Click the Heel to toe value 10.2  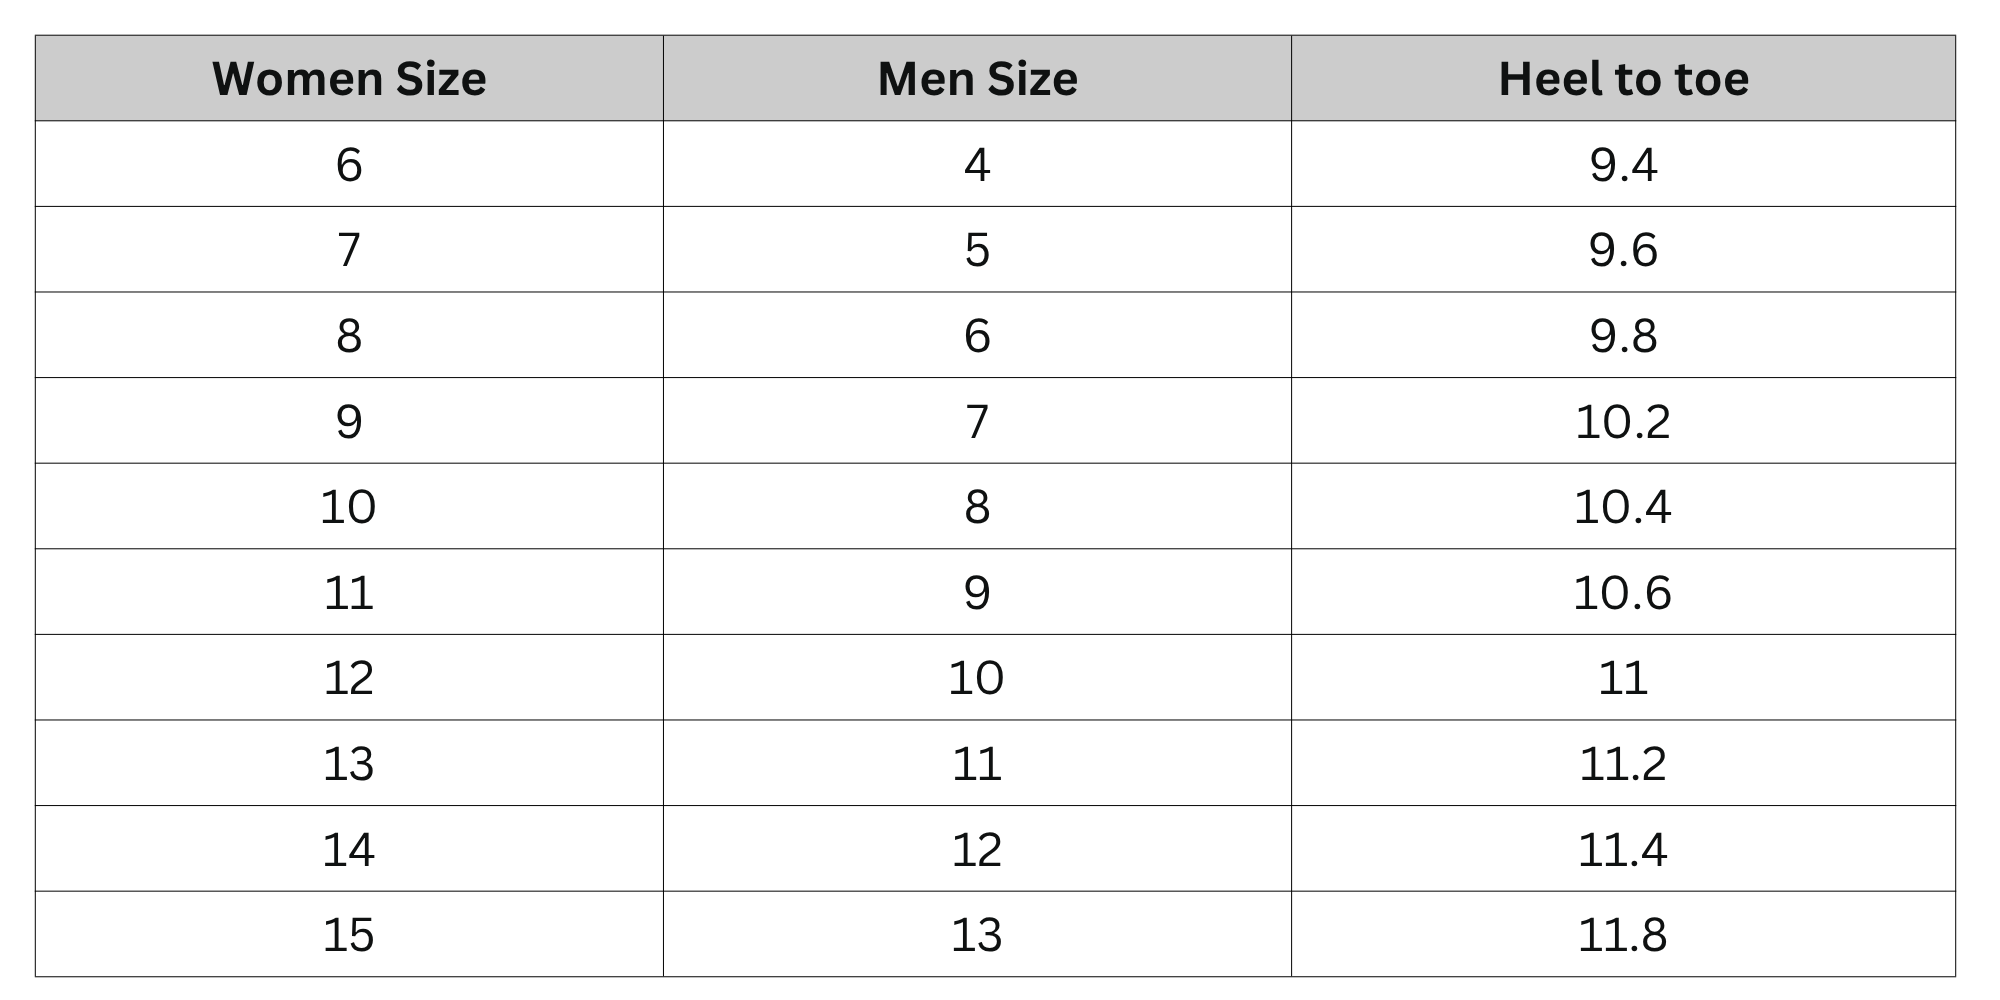tap(1623, 421)
